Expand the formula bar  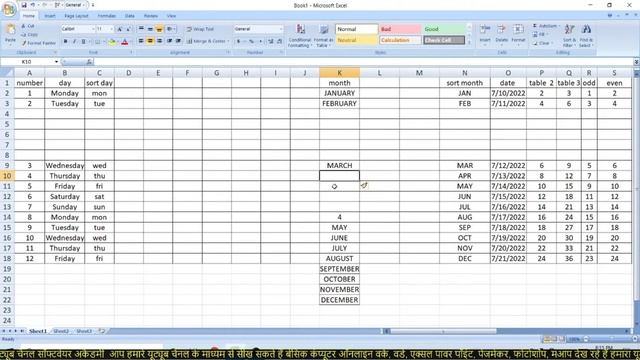(x=636, y=62)
